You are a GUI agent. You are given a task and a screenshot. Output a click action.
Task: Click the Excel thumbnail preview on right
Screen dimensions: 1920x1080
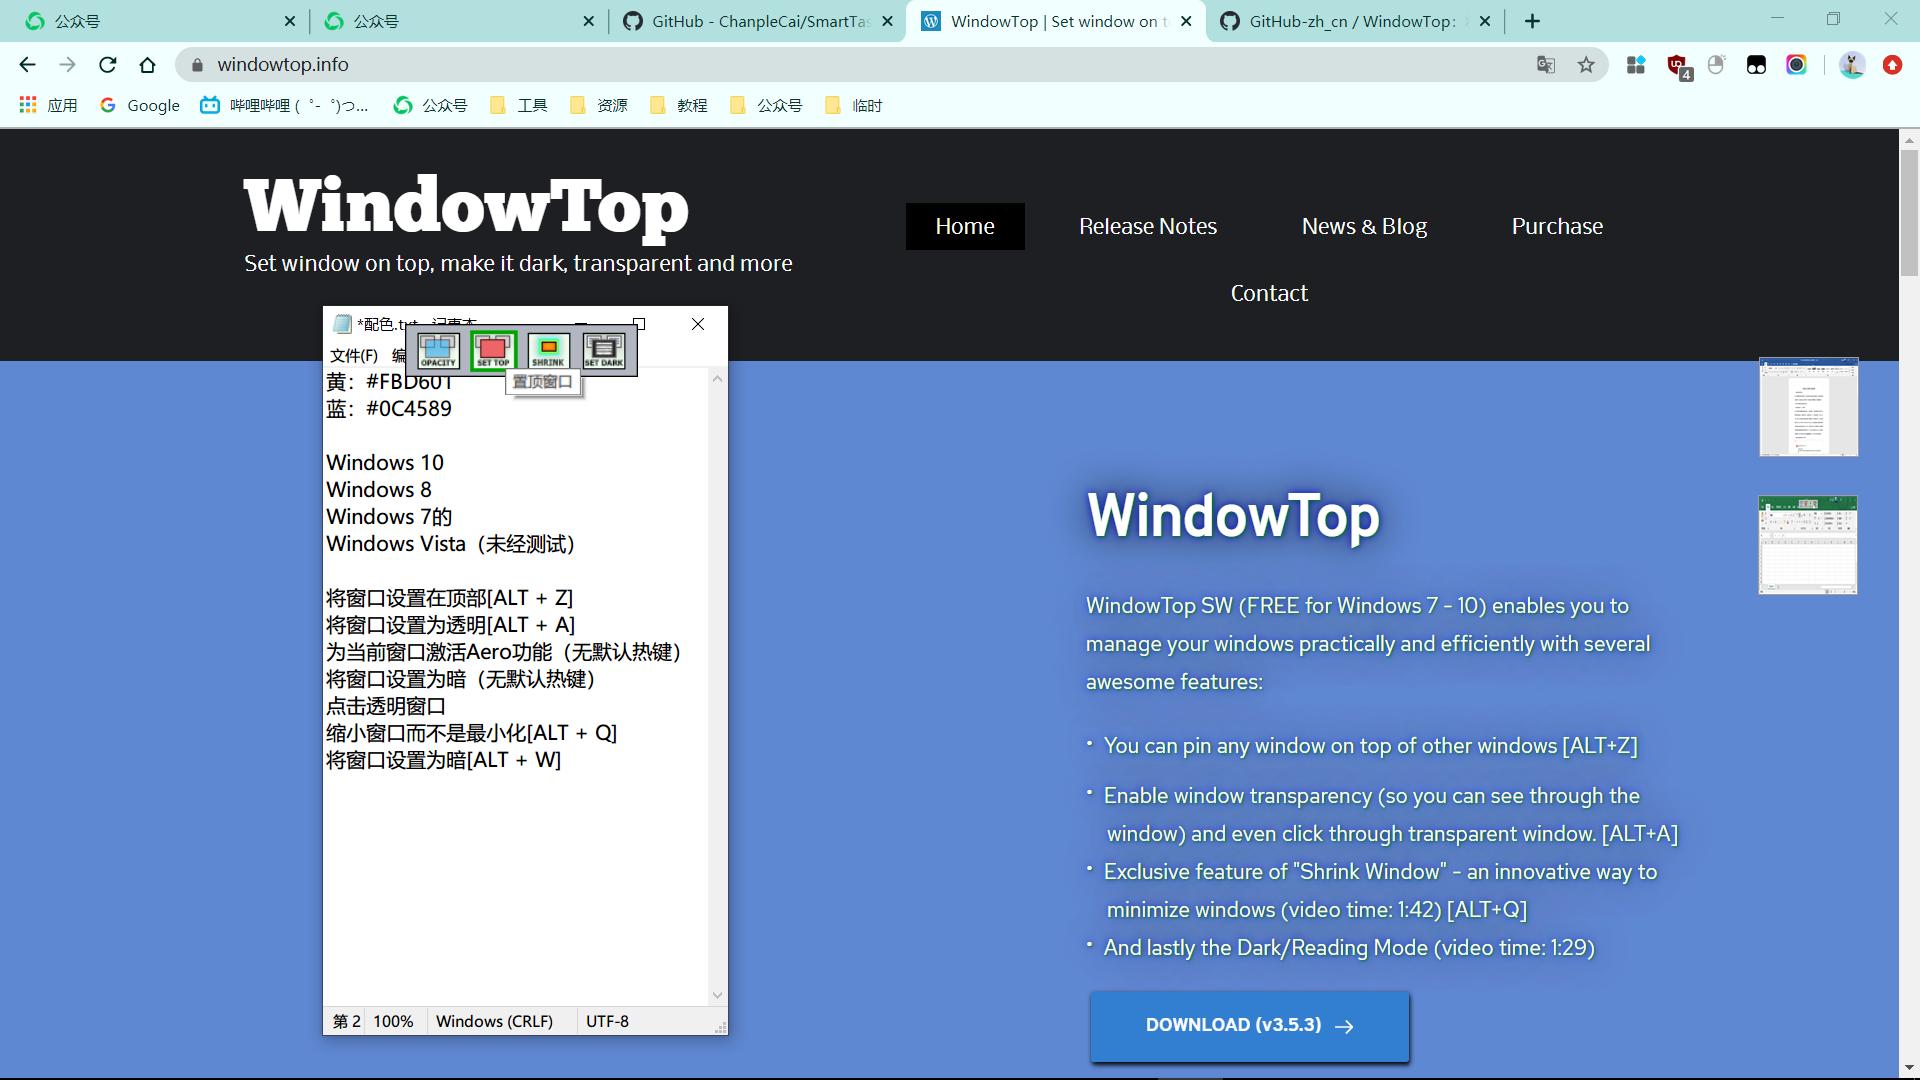pyautogui.click(x=1808, y=545)
